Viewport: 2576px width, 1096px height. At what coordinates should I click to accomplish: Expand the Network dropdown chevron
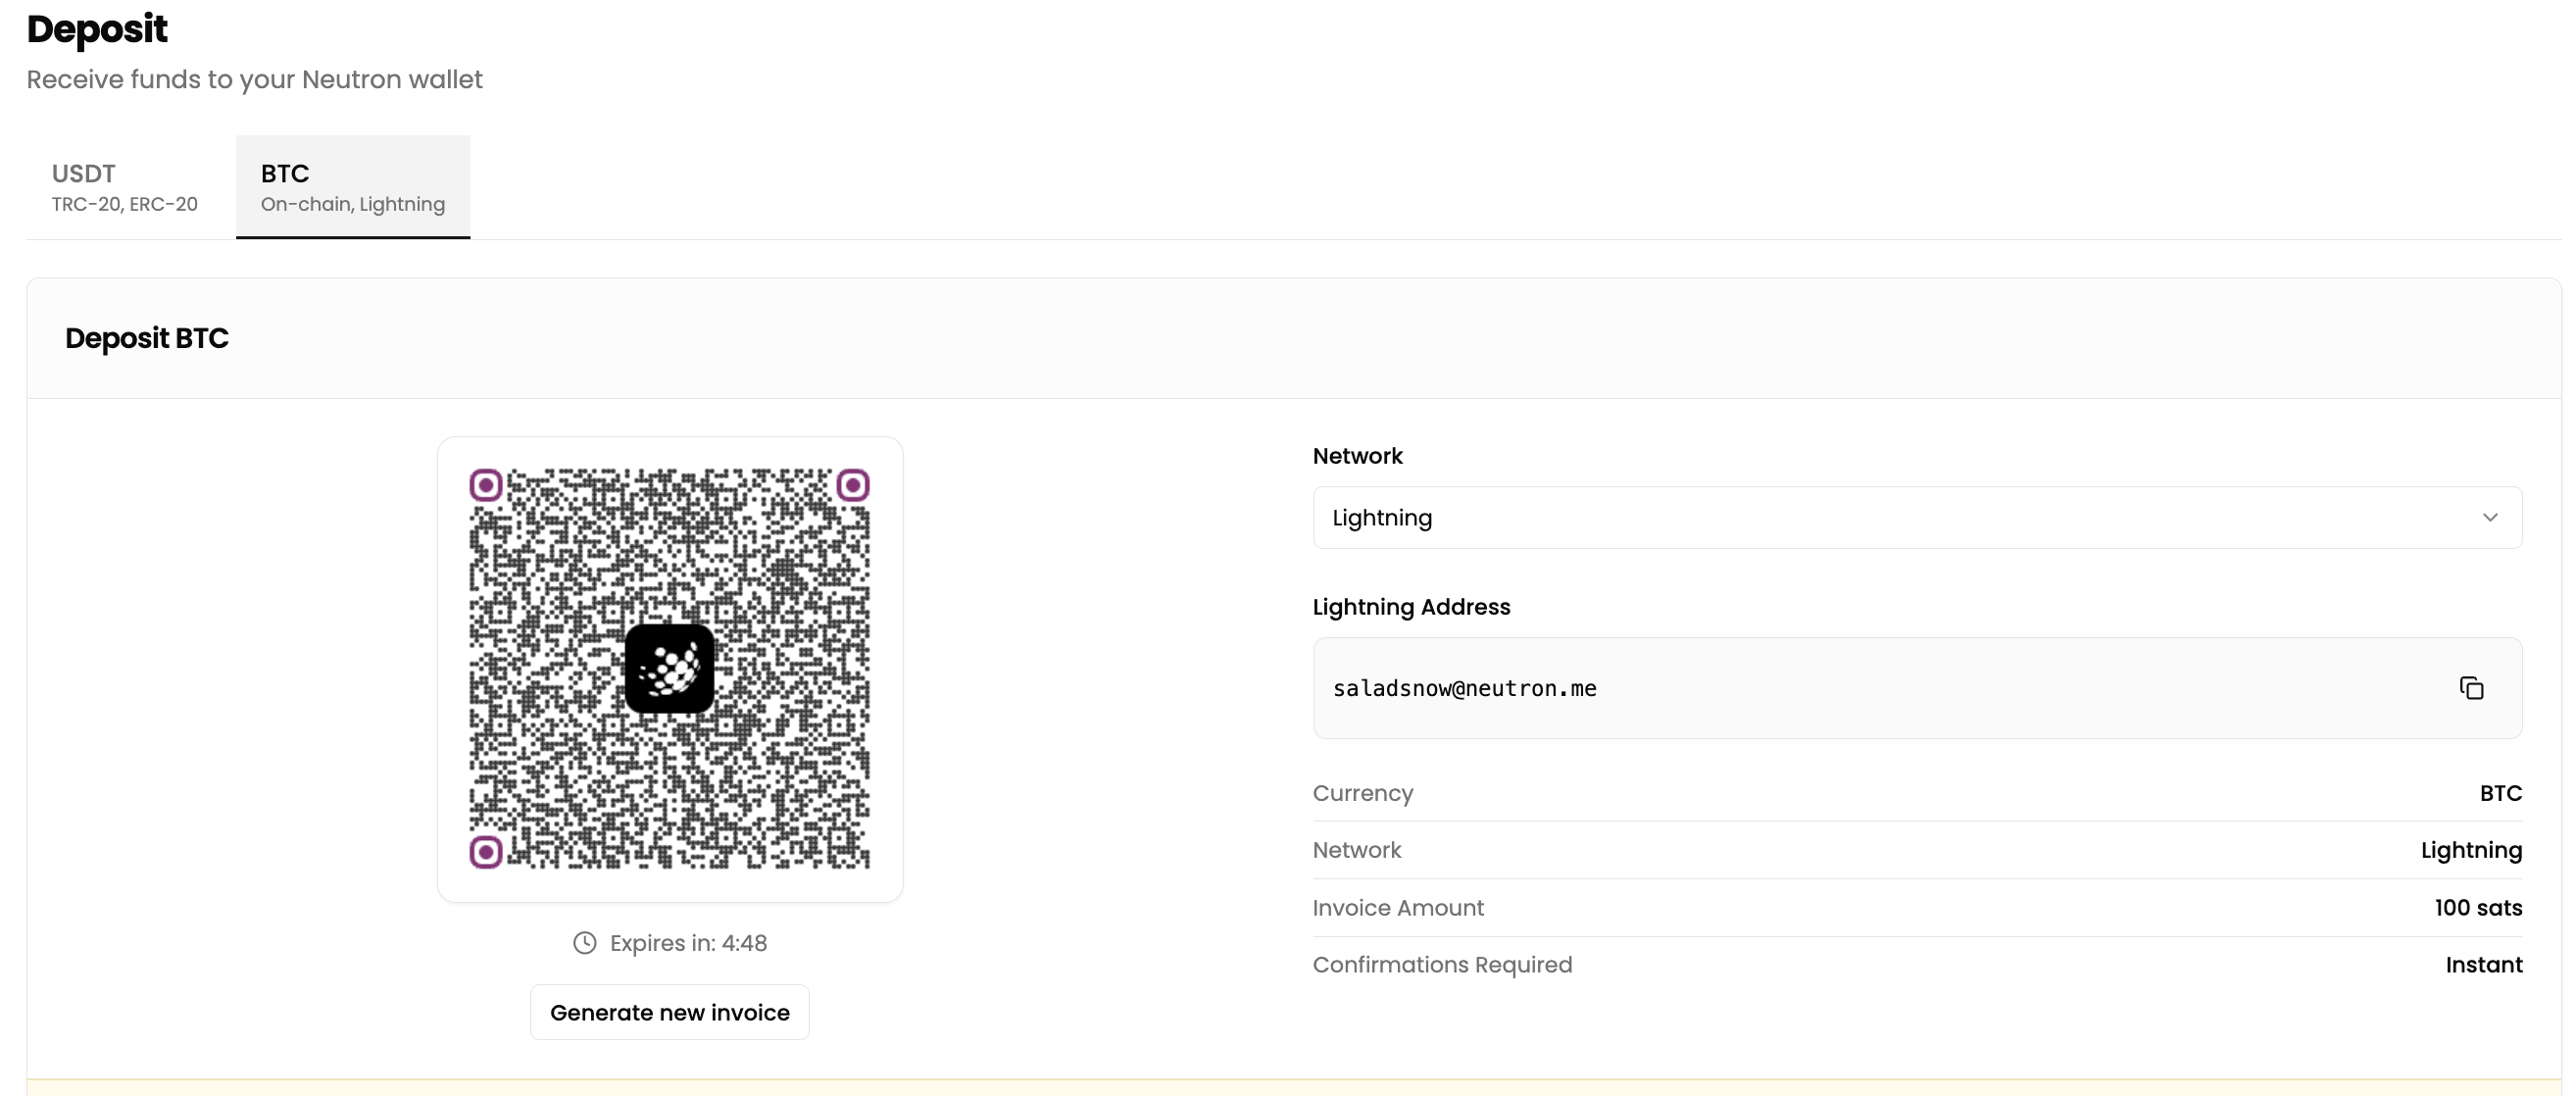[2489, 518]
